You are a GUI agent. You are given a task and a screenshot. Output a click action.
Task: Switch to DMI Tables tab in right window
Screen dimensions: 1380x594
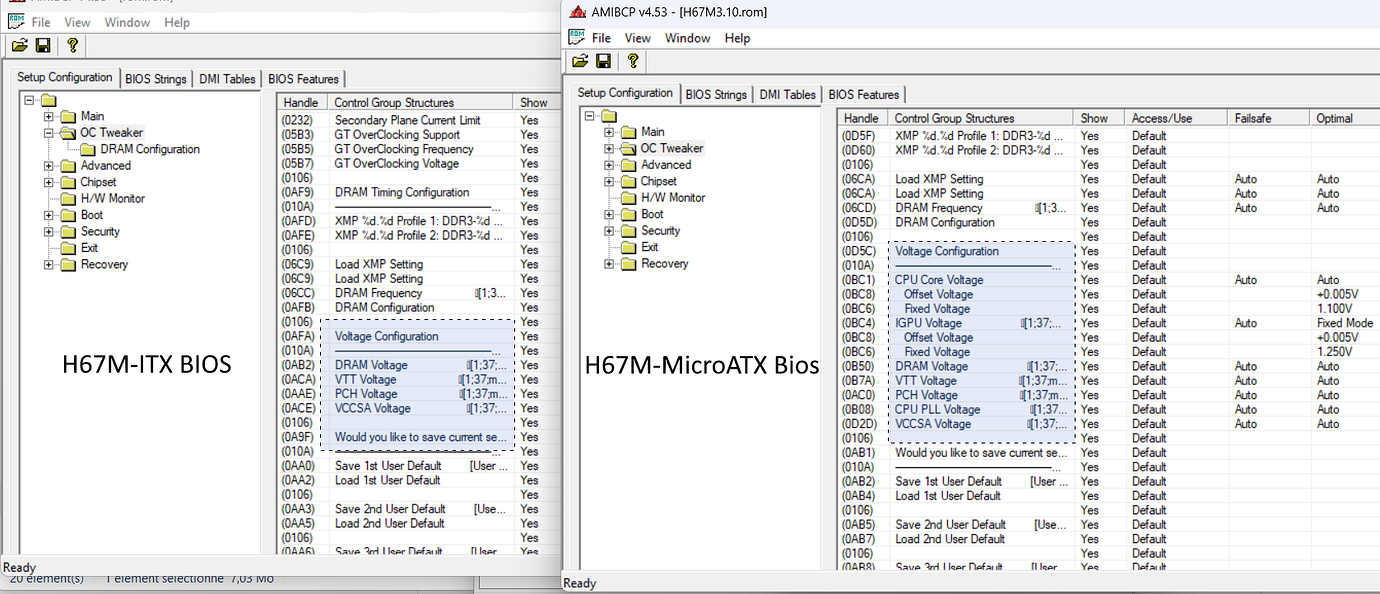787,94
